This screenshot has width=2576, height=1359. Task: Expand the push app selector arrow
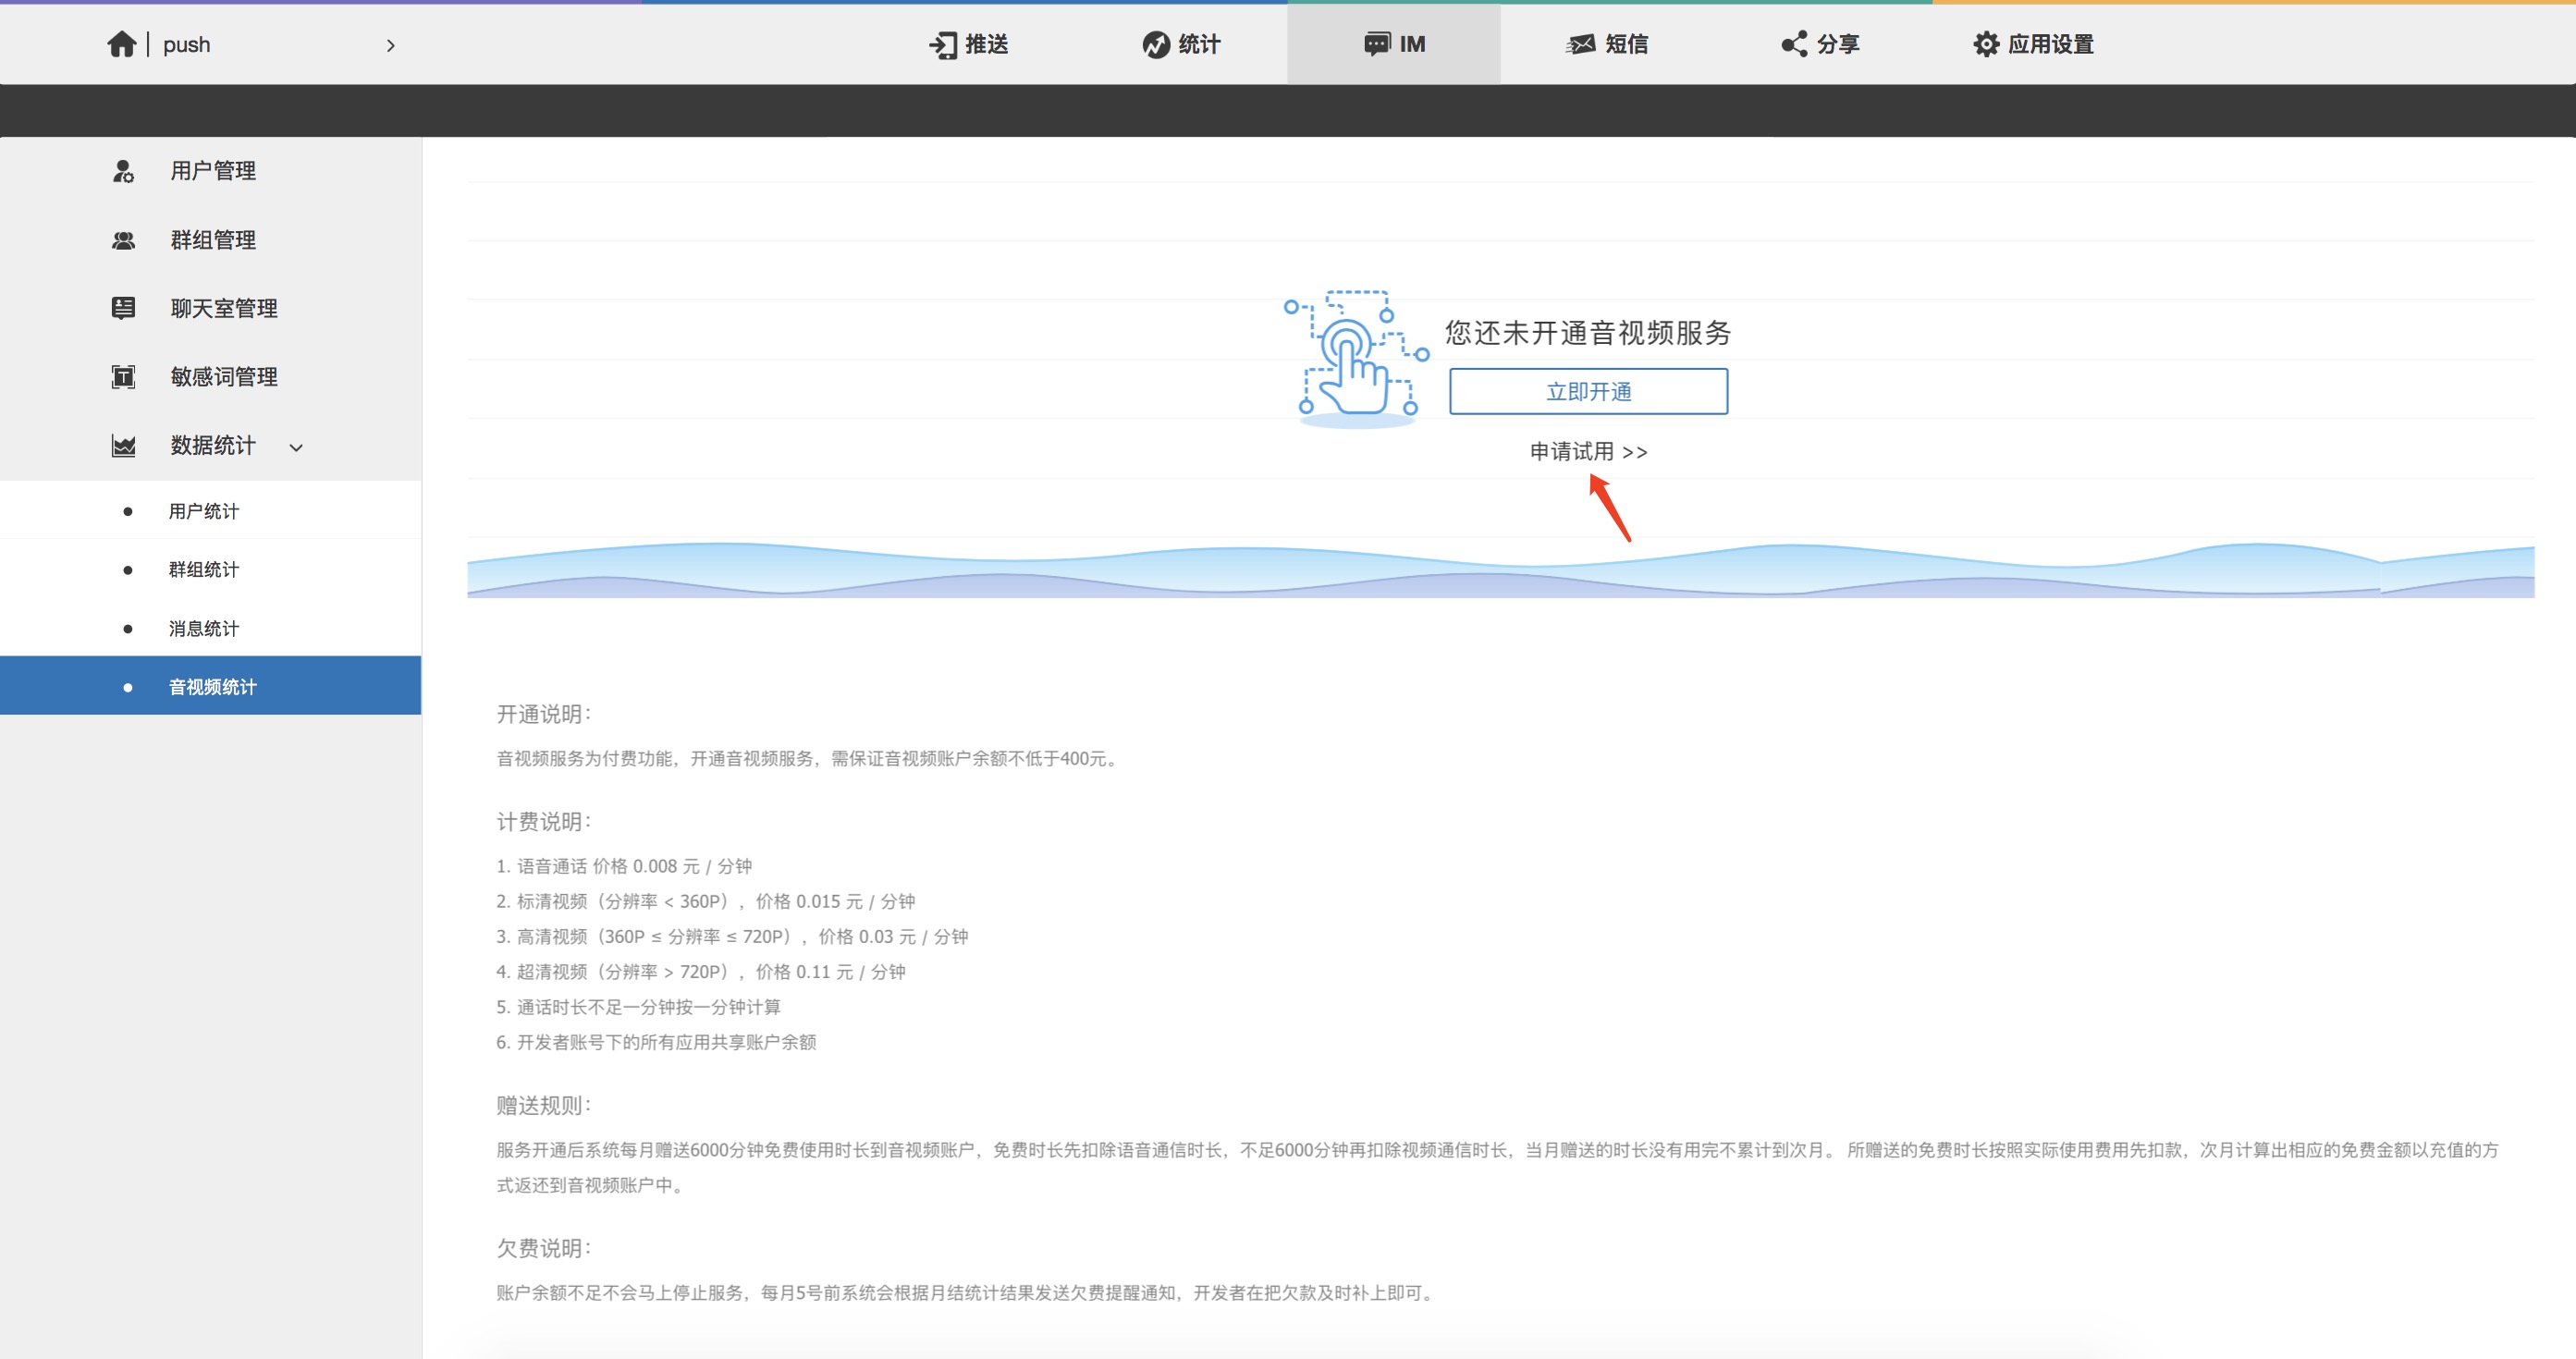pos(391,45)
